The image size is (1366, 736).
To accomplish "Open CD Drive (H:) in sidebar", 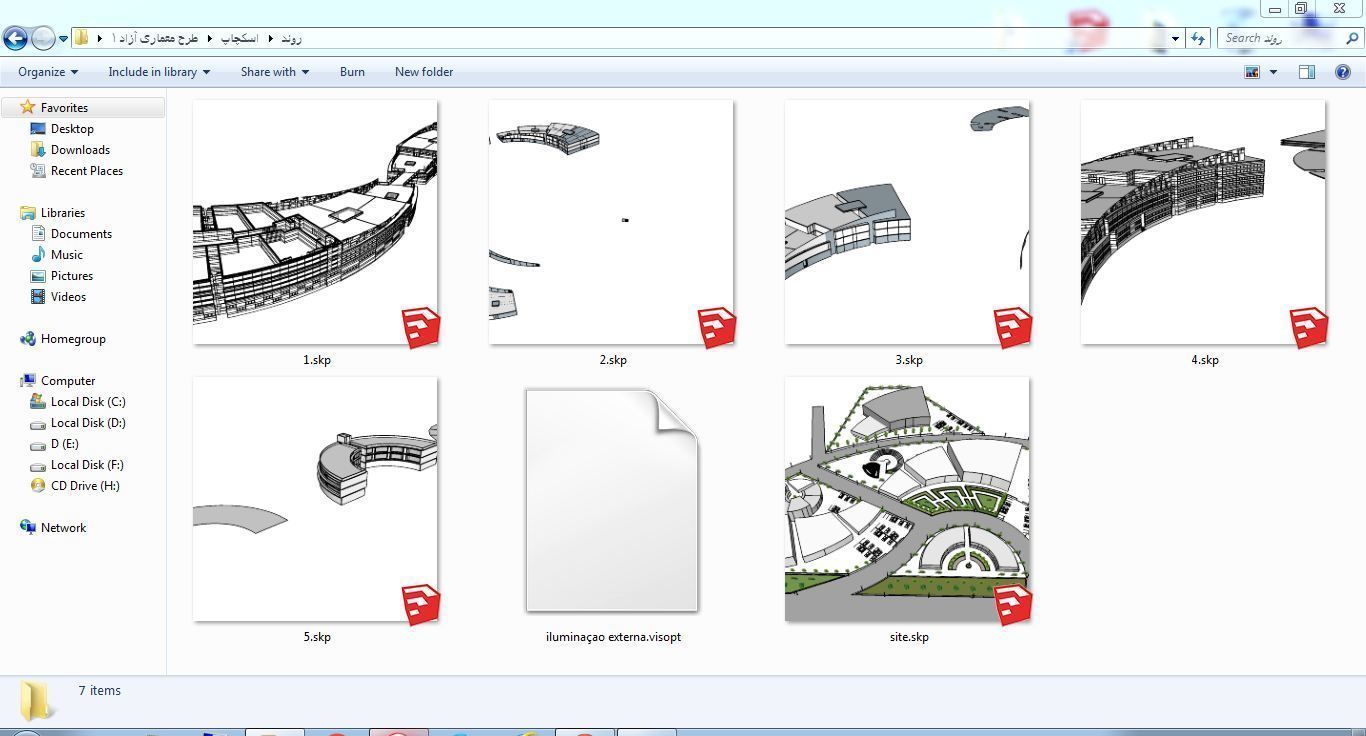I will click(85, 486).
